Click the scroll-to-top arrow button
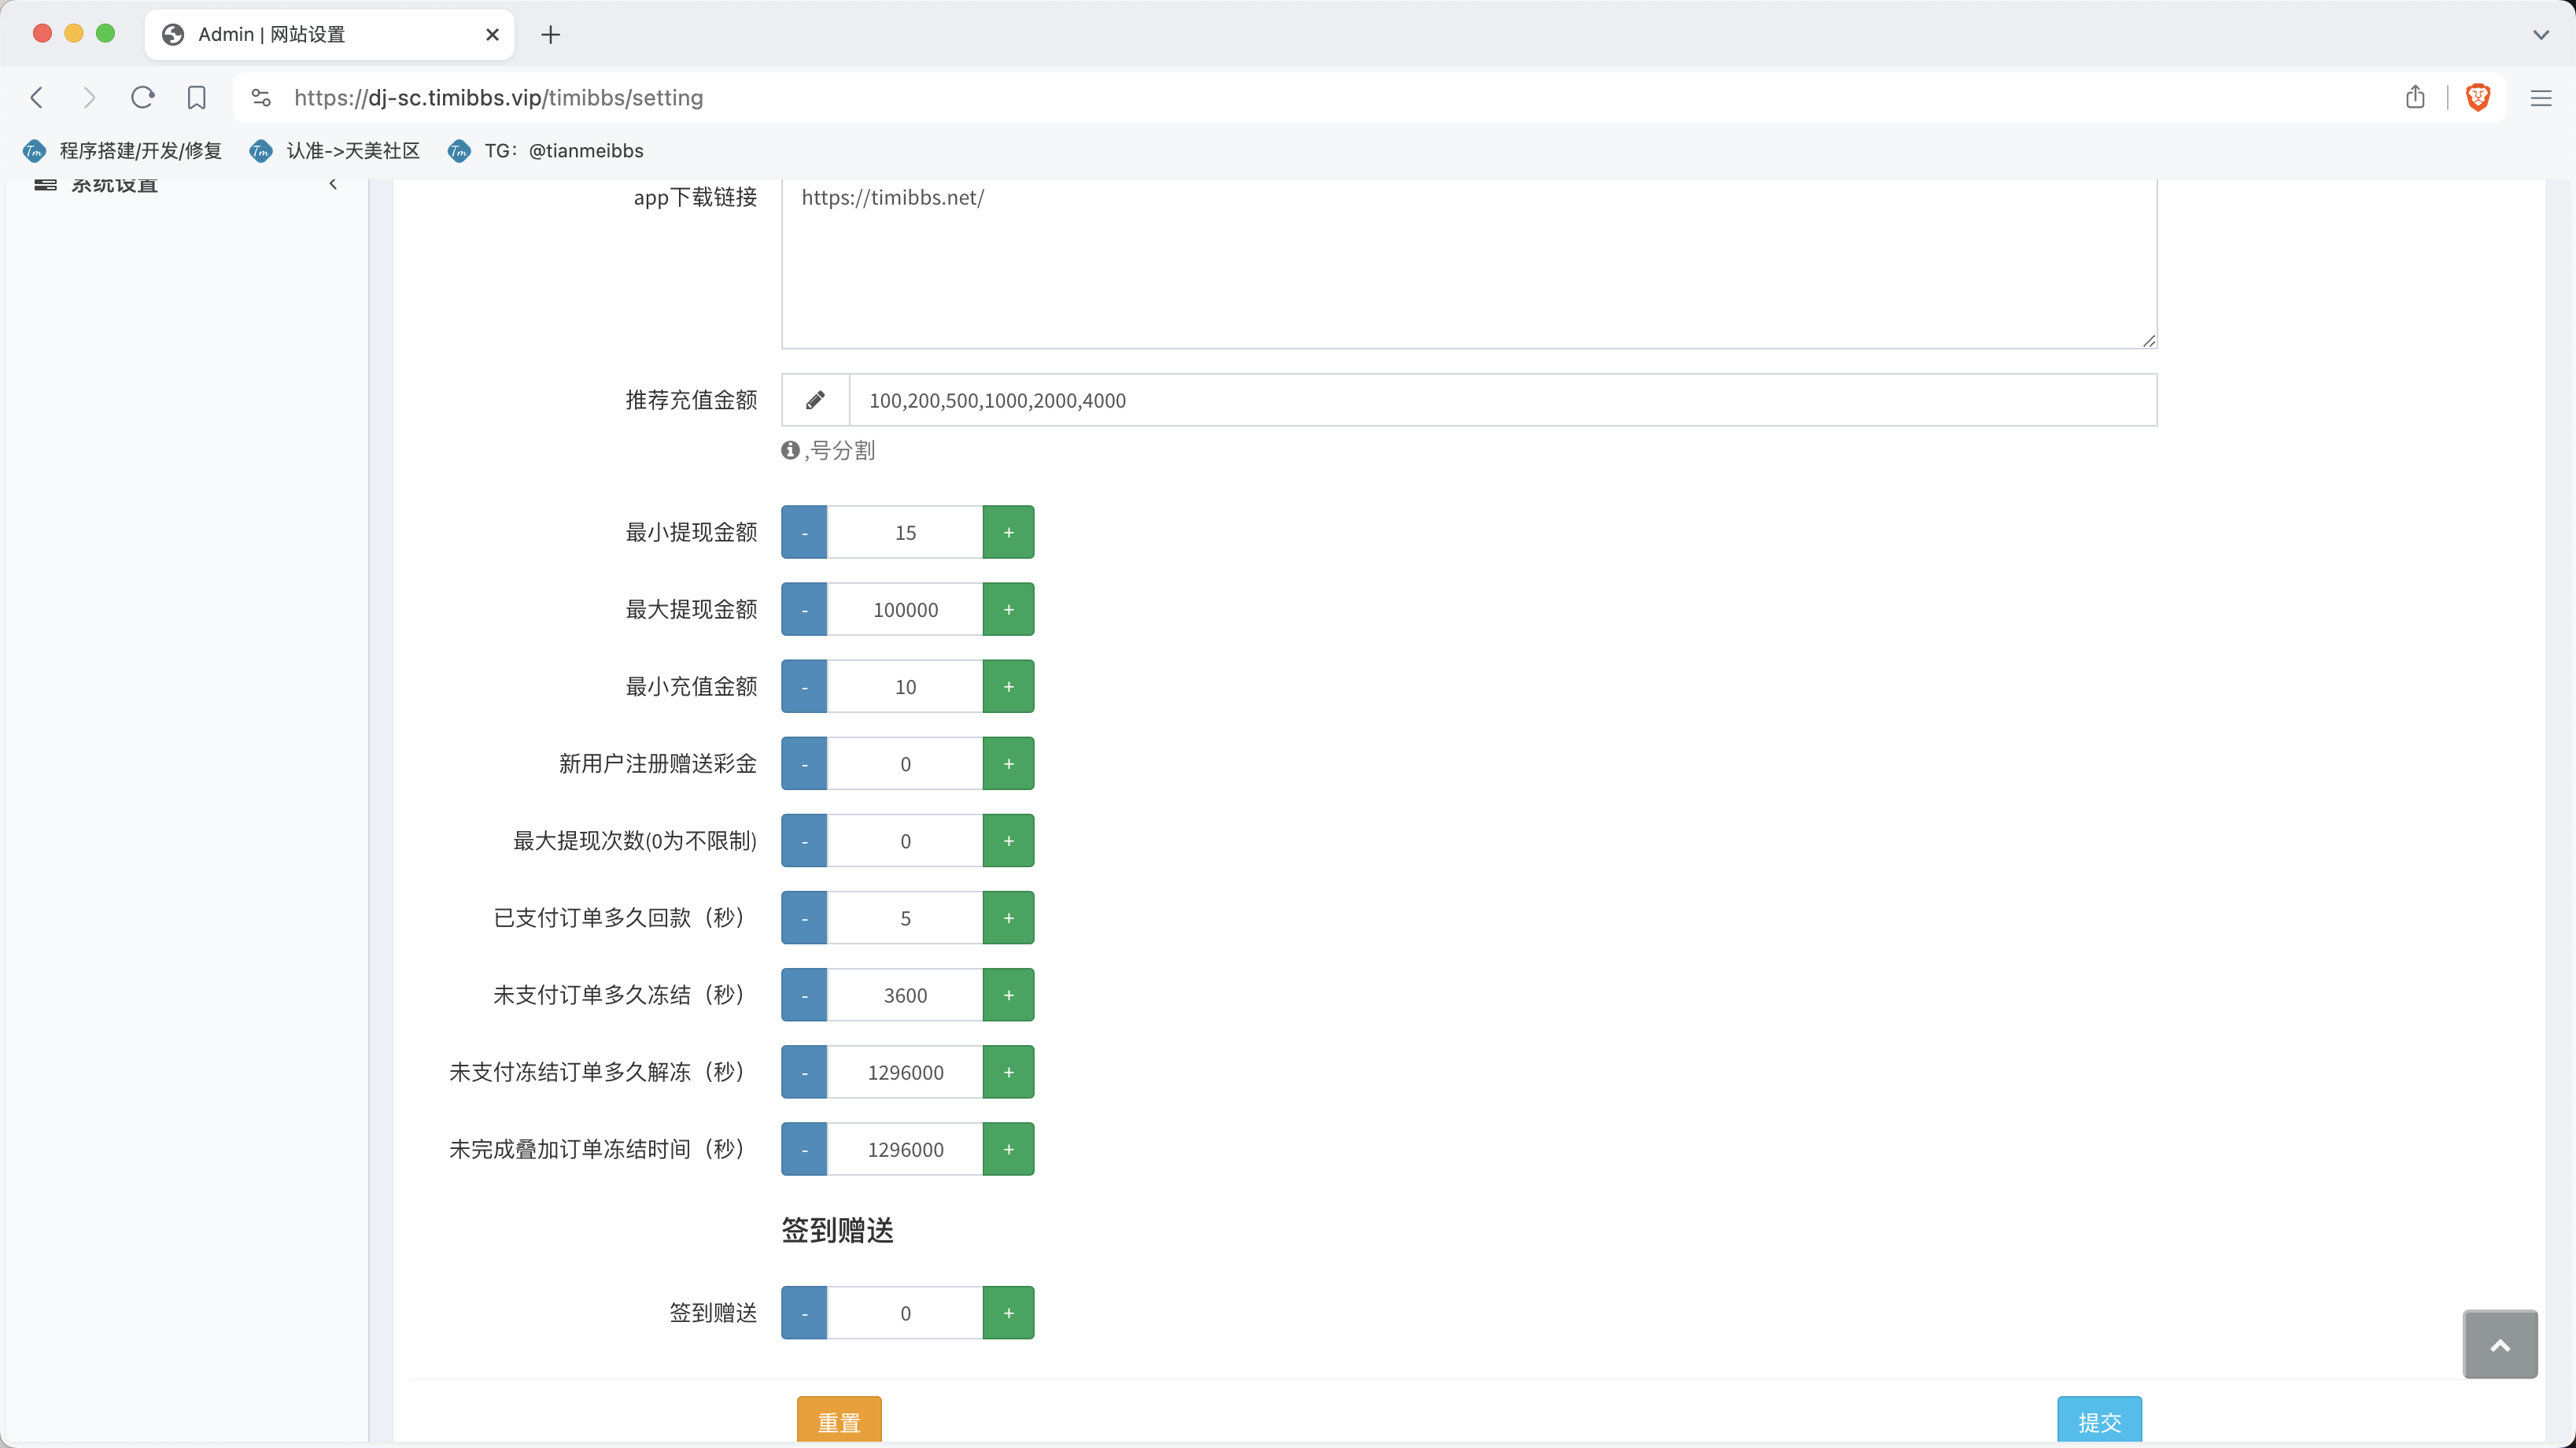The height and width of the screenshot is (1448, 2576). point(2500,1344)
